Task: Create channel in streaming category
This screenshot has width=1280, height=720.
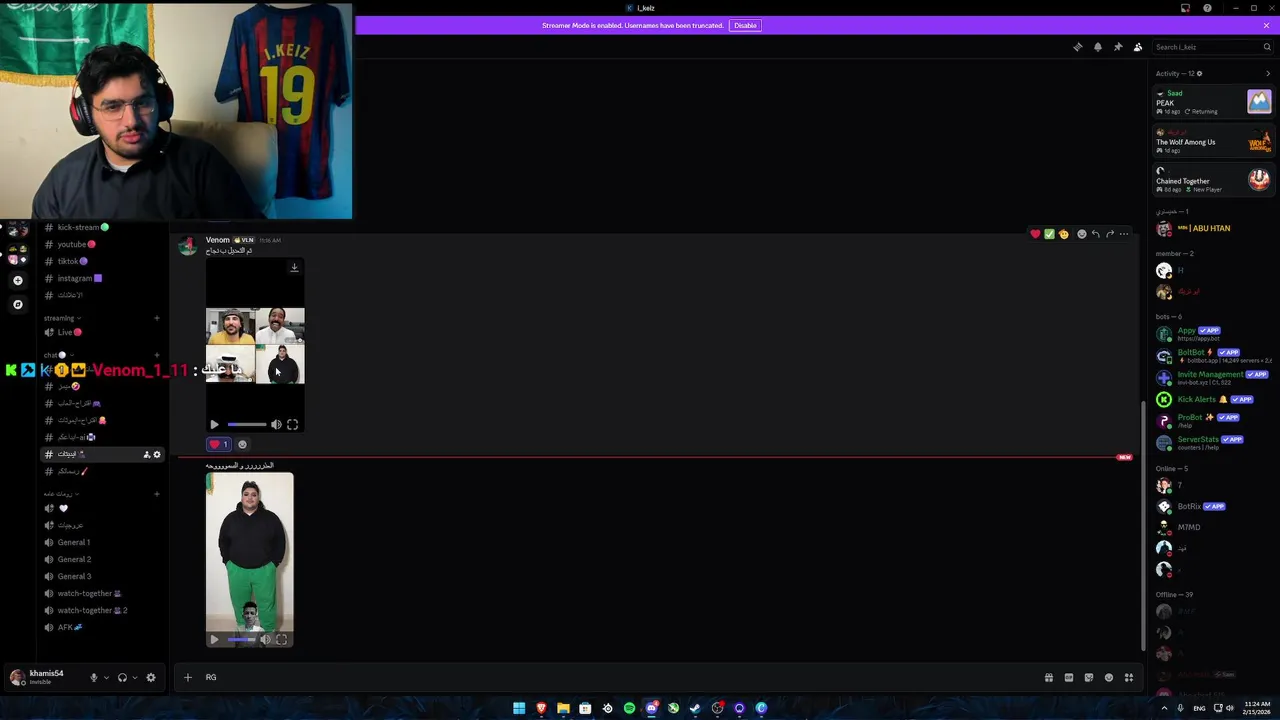Action: point(157,318)
